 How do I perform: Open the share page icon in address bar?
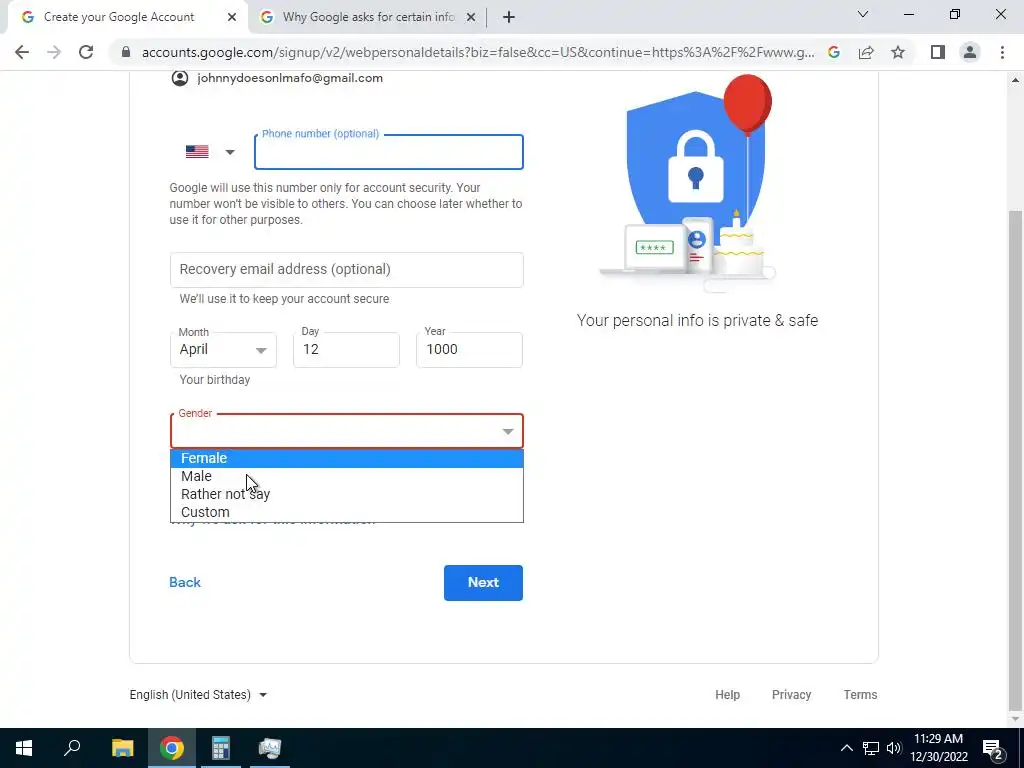pyautogui.click(x=866, y=52)
